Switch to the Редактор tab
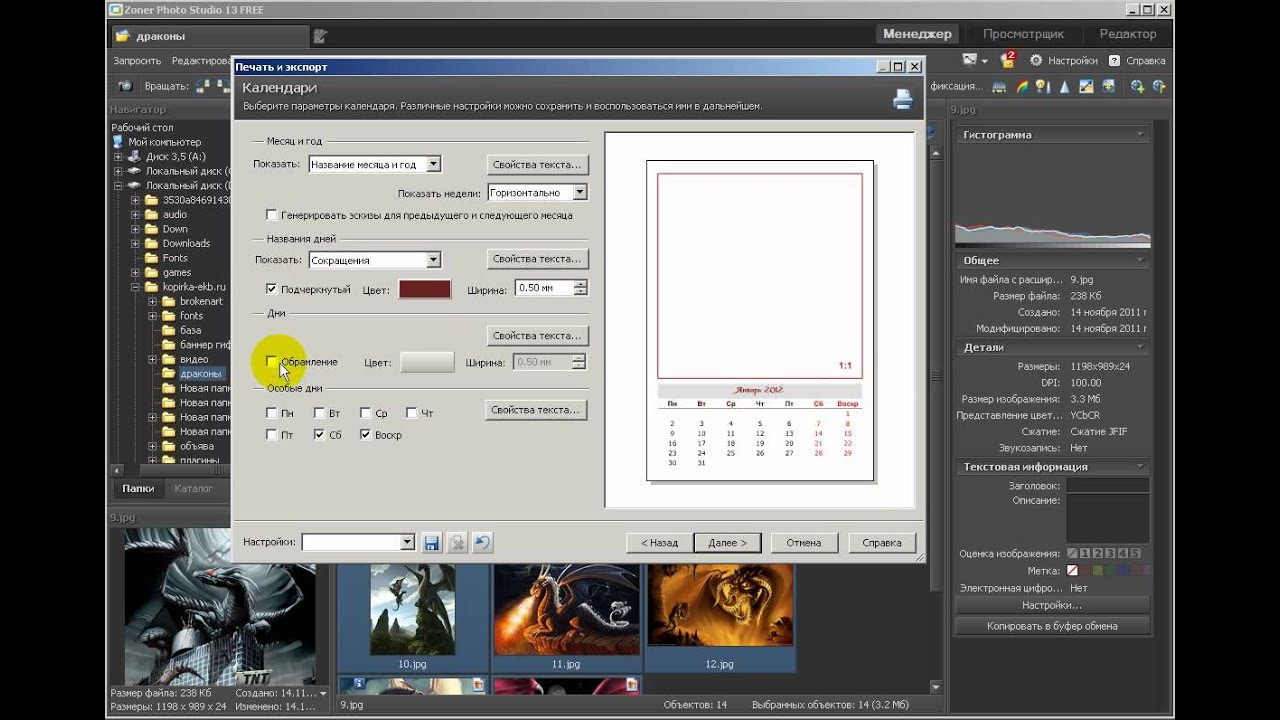 pos(1128,34)
